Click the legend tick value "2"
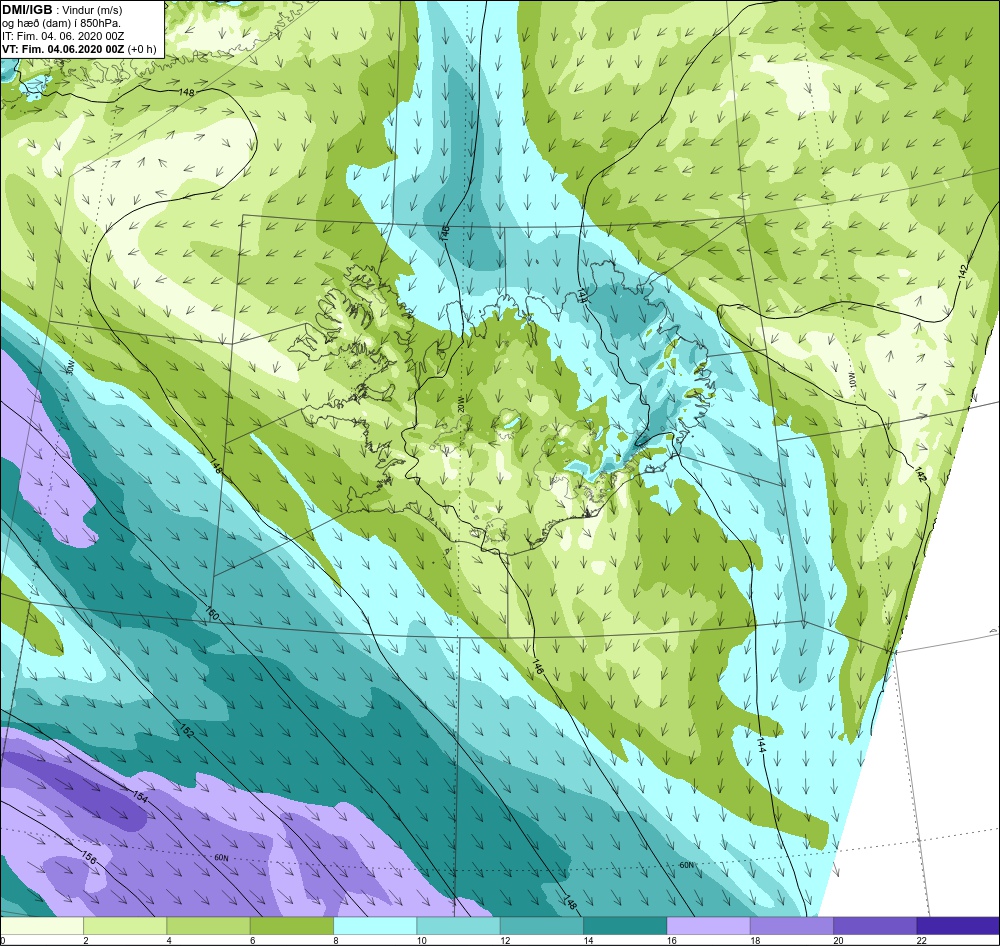Image resolution: width=1000 pixels, height=946 pixels. click(85, 940)
